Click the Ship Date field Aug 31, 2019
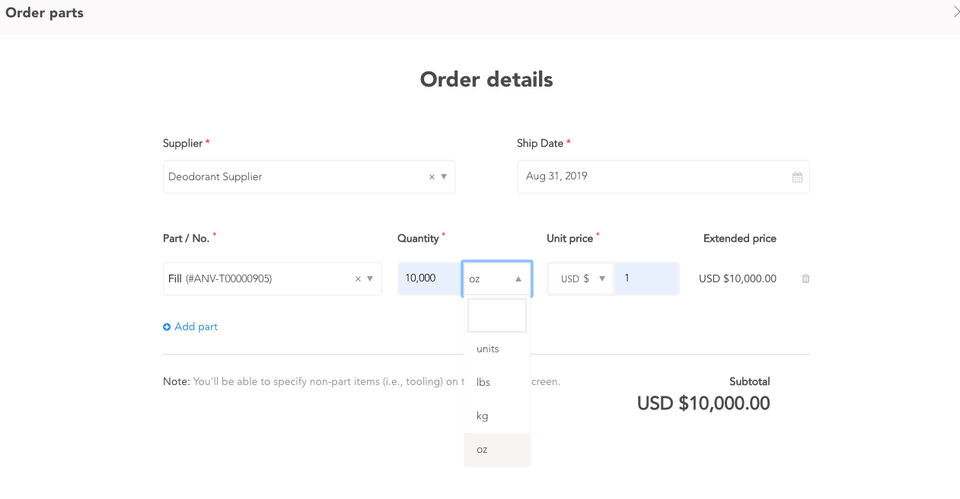 650,177
